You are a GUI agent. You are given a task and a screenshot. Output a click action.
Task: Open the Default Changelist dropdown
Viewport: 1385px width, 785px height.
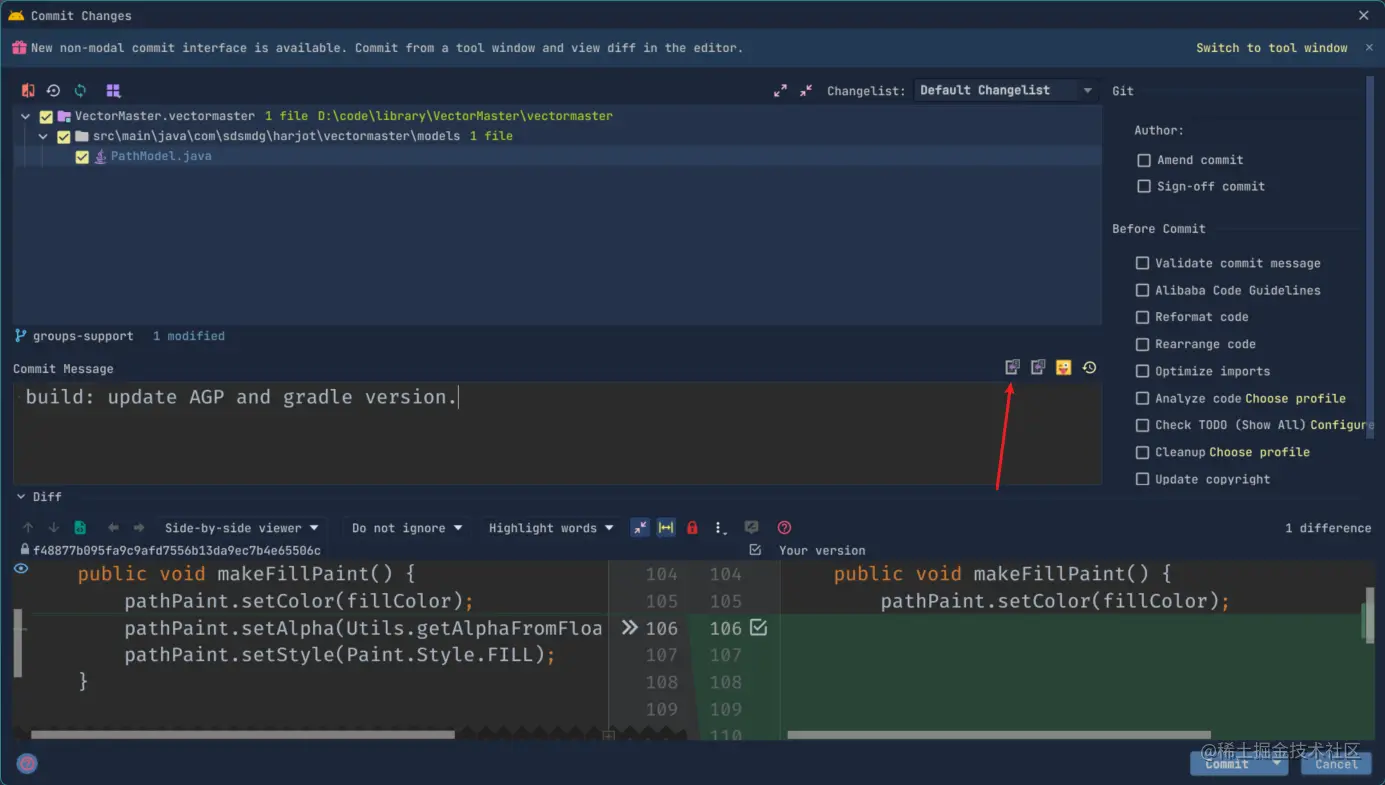(1007, 90)
